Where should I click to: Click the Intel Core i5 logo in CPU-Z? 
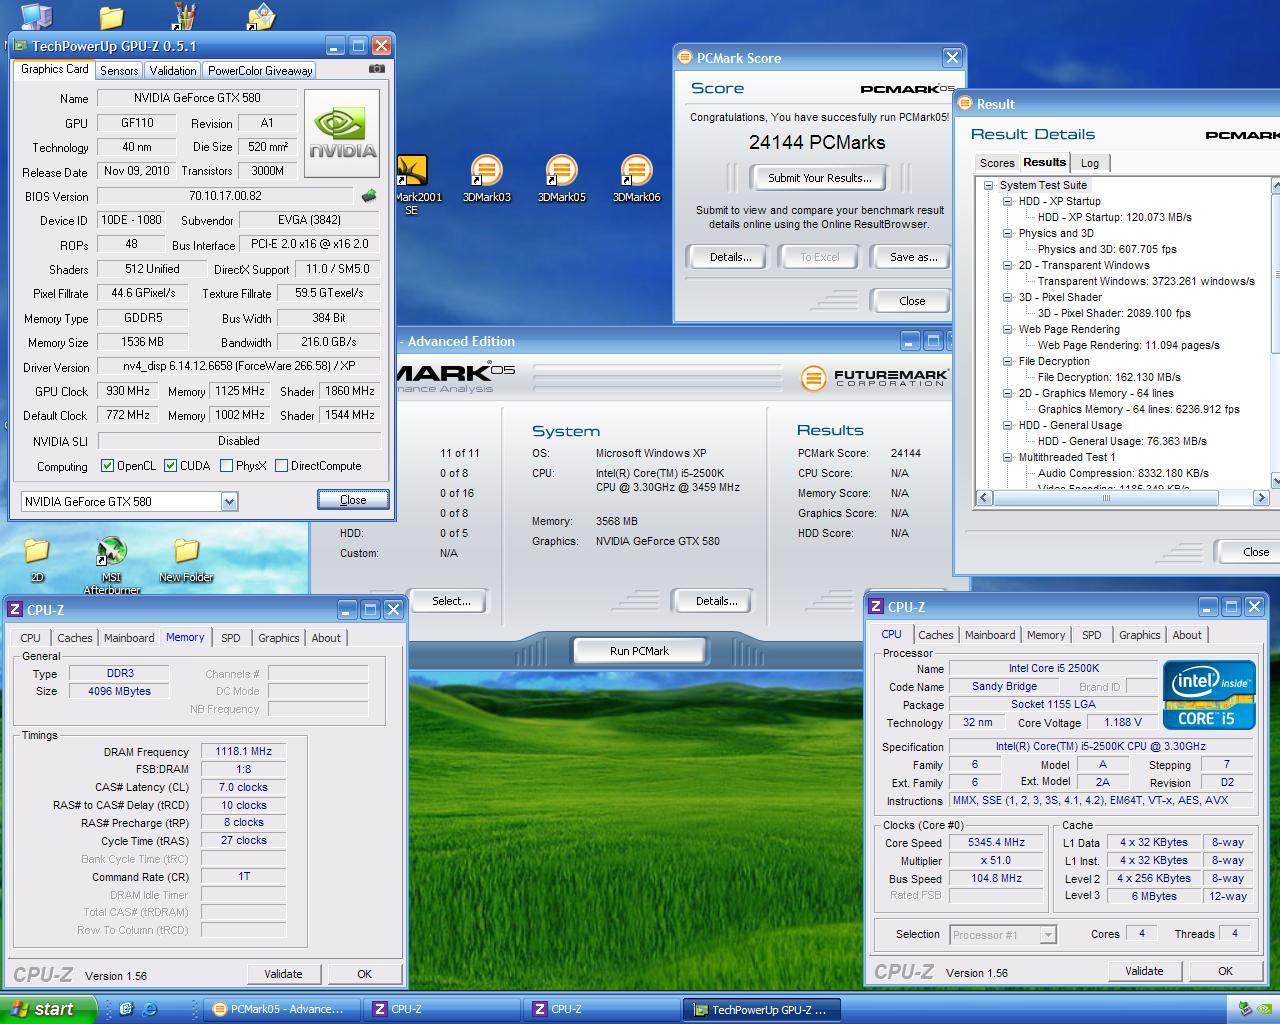click(x=1209, y=694)
